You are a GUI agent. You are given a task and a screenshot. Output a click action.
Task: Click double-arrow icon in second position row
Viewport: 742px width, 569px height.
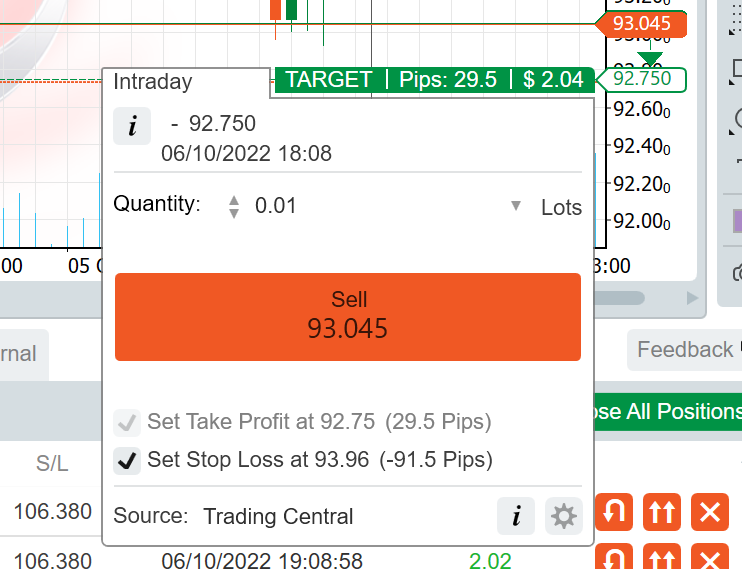(662, 557)
